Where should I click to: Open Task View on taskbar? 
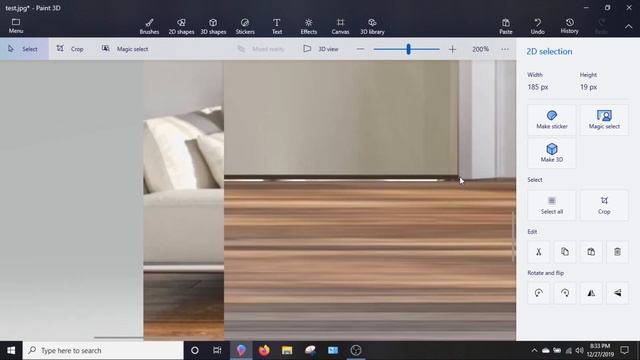click(217, 350)
